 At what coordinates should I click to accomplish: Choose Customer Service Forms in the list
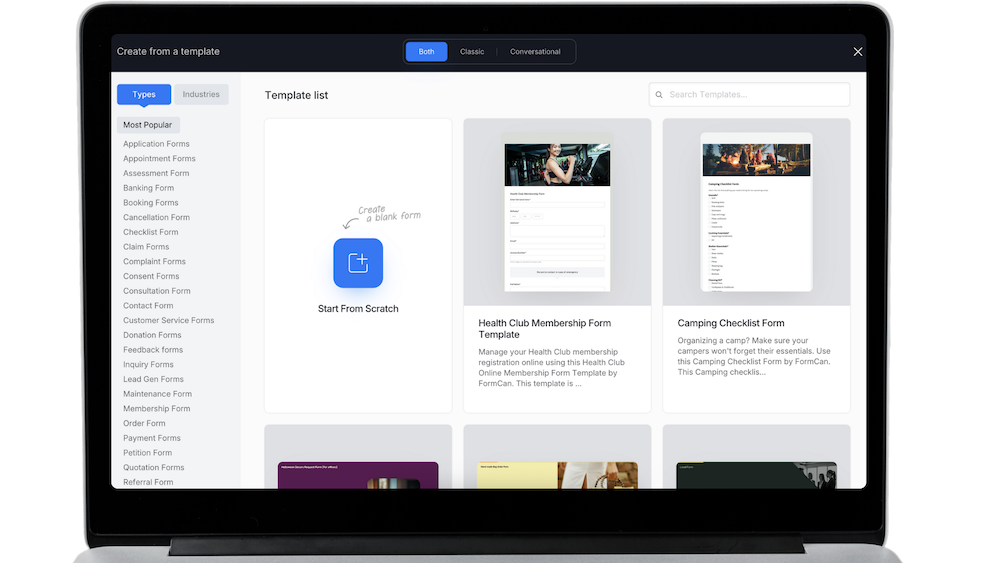coord(168,320)
